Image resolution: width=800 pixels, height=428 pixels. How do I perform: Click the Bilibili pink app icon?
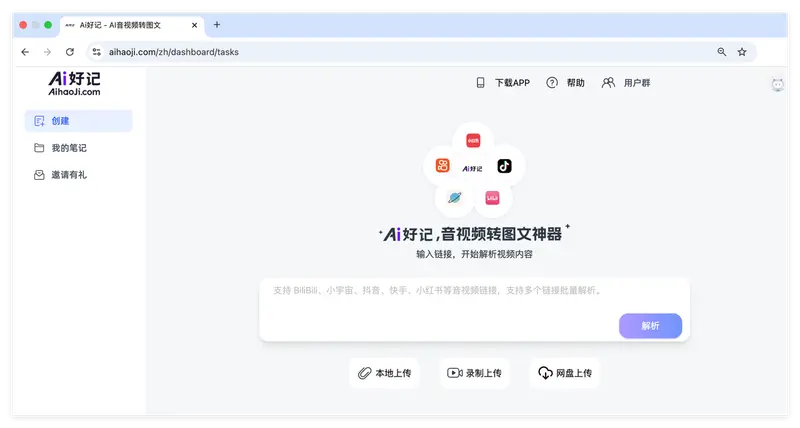pos(492,197)
